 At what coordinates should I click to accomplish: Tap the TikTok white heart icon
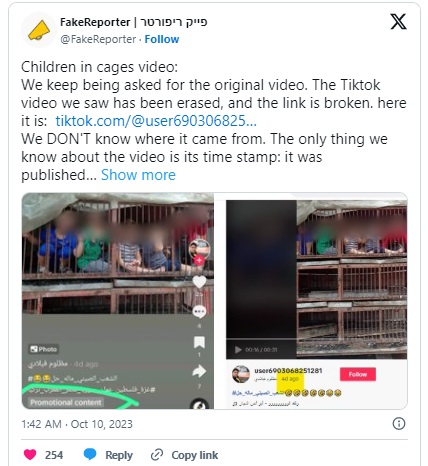pyautogui.click(x=199, y=282)
